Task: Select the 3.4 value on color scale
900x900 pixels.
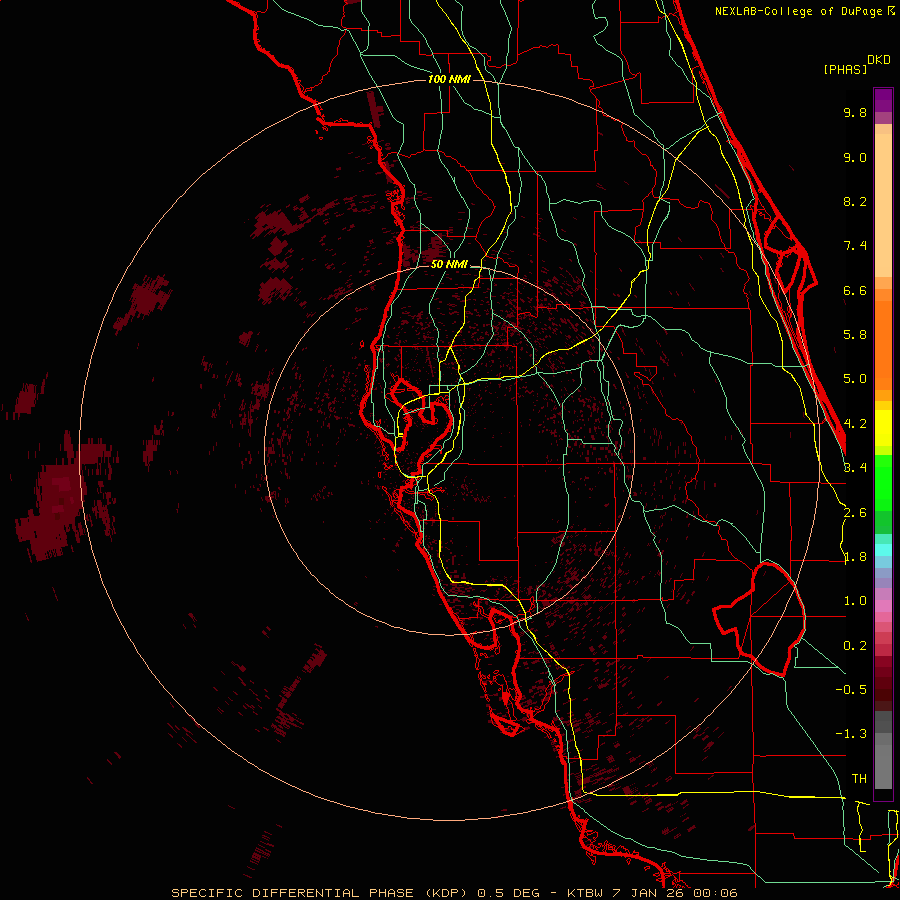Action: tap(855, 468)
